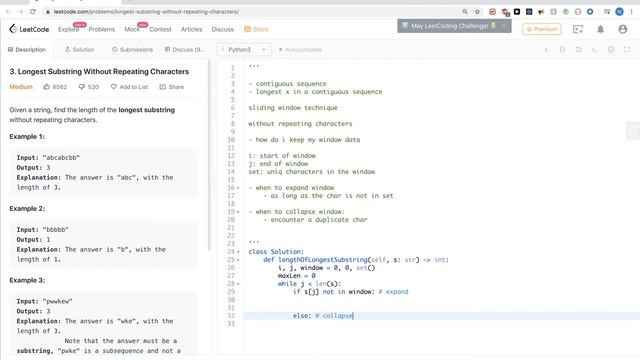Click the red adblock extension icon
Viewport: 640px width, 360px height.
493,12
